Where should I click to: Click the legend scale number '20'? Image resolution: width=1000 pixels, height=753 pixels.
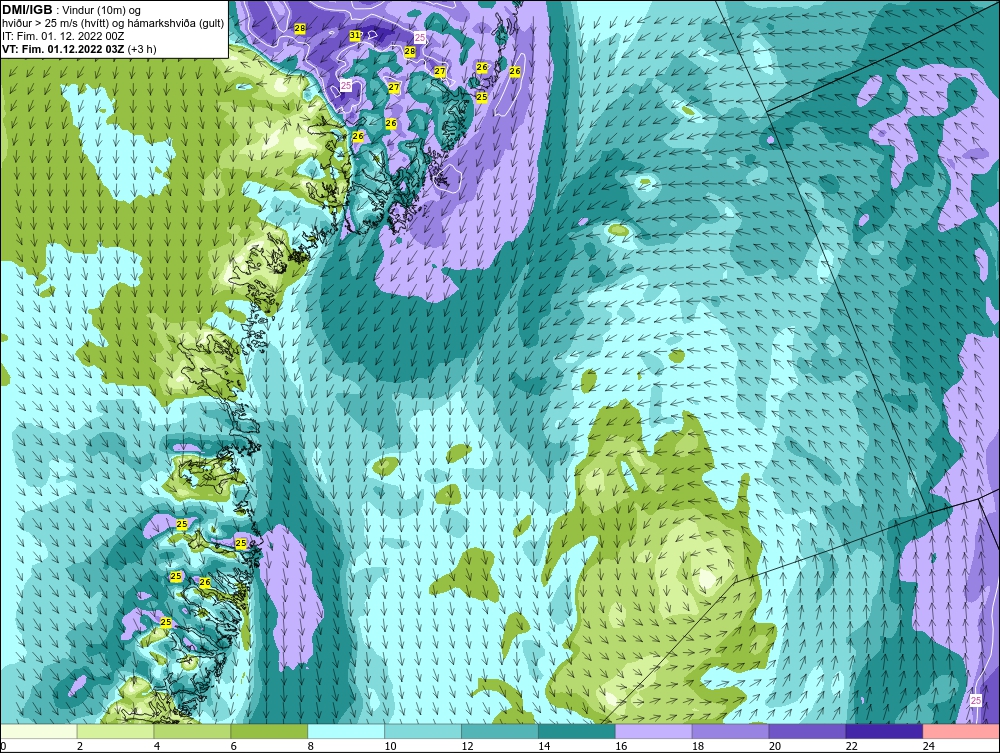click(x=775, y=746)
